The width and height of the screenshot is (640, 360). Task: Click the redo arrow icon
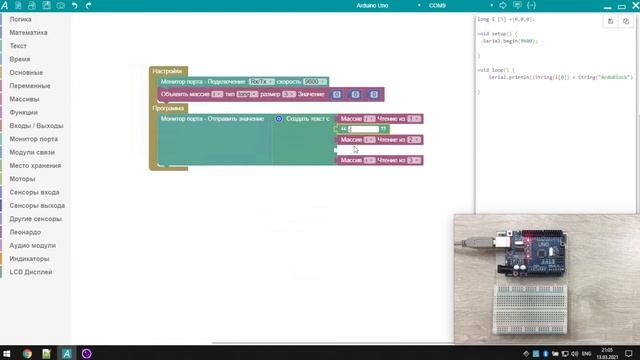(88, 5)
